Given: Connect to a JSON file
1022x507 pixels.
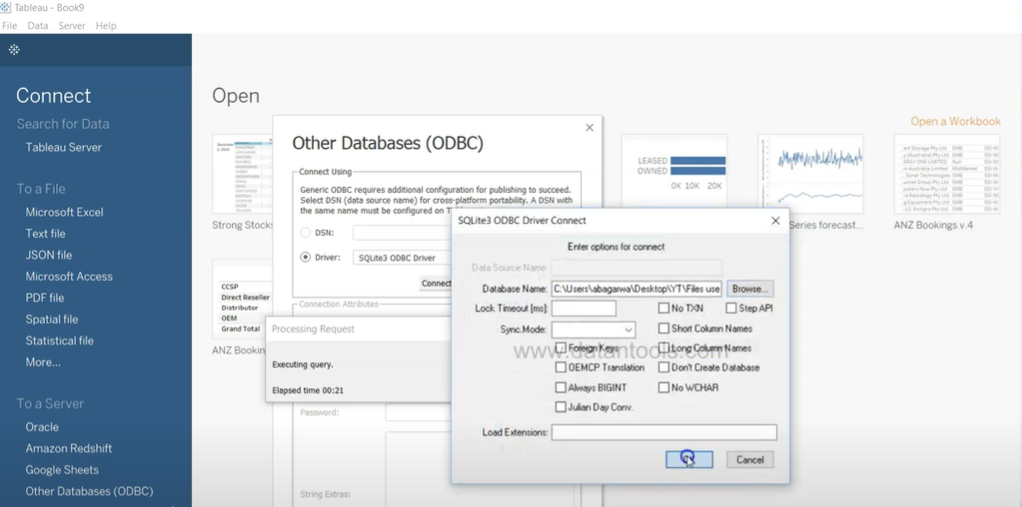Looking at the screenshot, I should tap(49, 255).
